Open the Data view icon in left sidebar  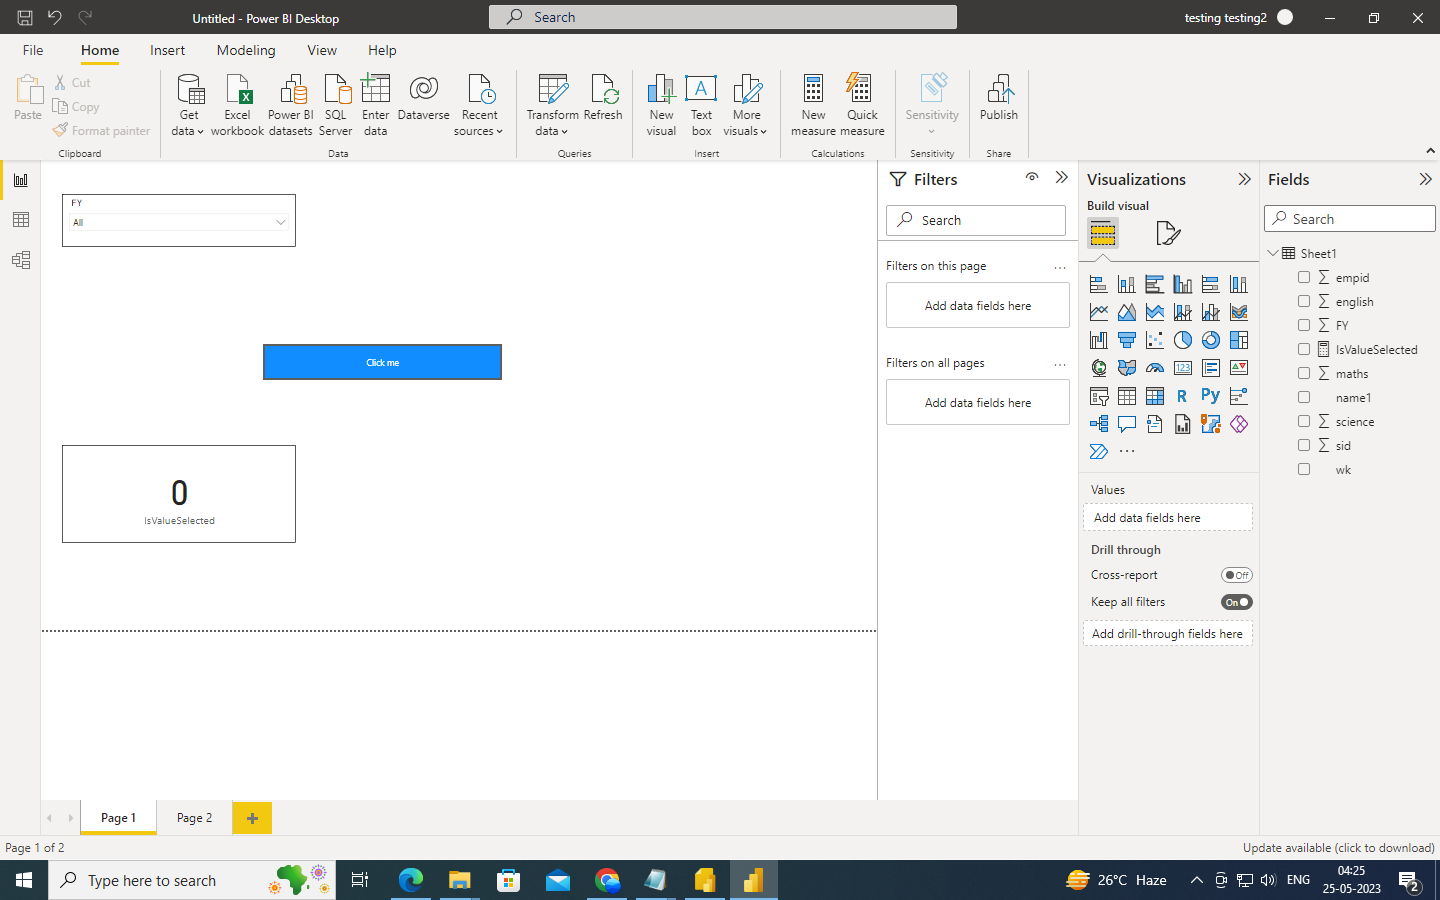coord(21,220)
